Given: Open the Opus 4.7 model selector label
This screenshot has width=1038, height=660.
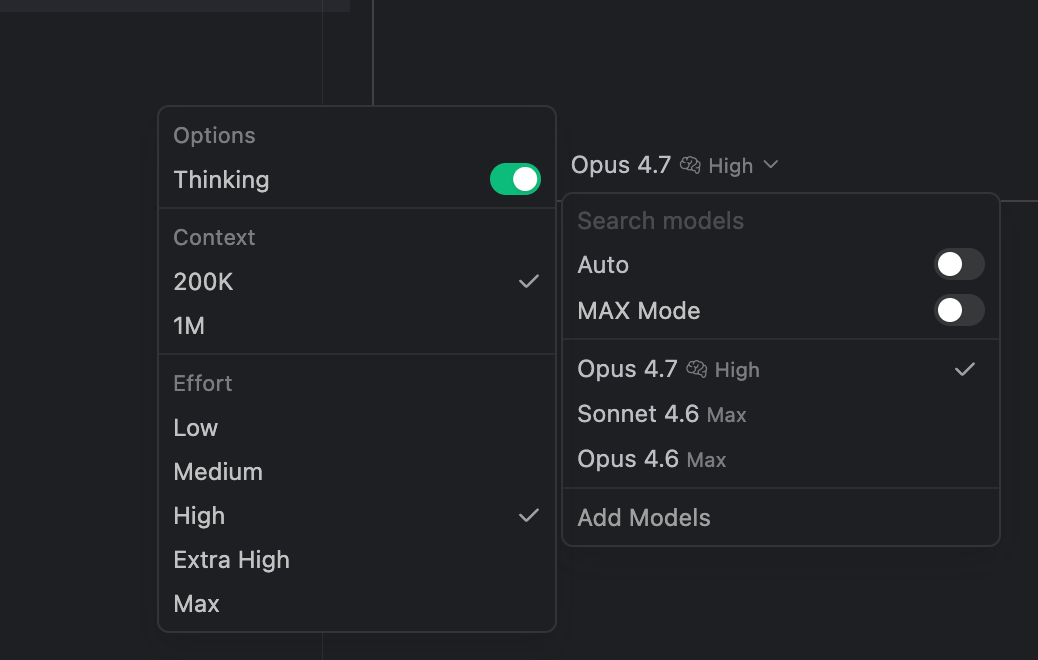Looking at the screenshot, I should (621, 165).
